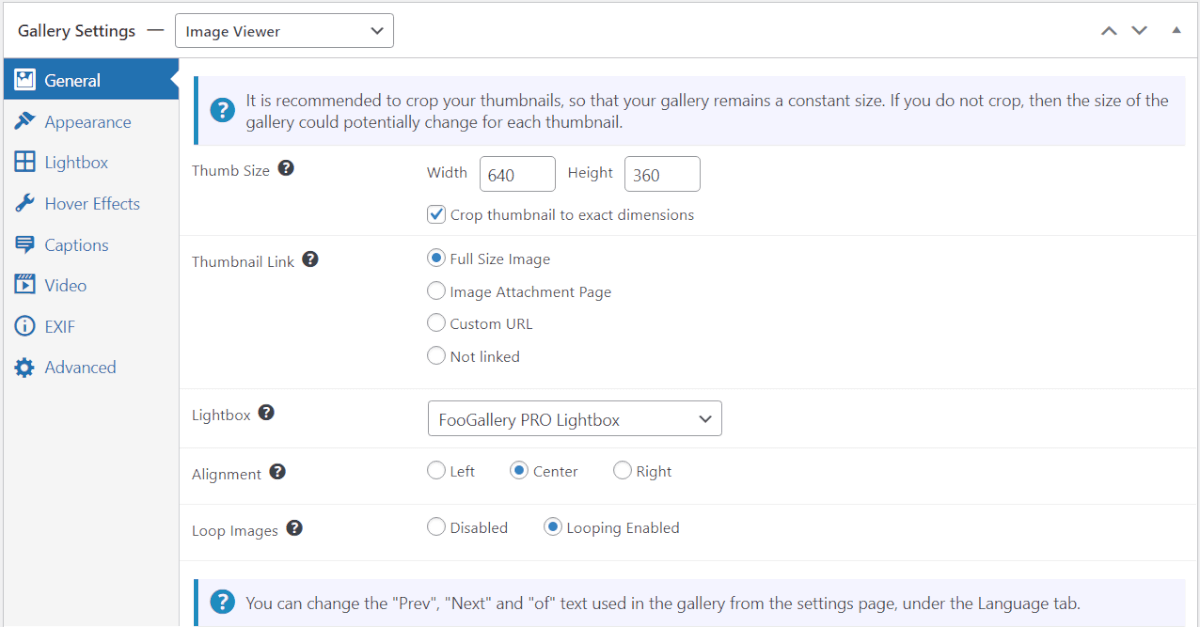Click the Advanced gear icon

click(x=25, y=367)
